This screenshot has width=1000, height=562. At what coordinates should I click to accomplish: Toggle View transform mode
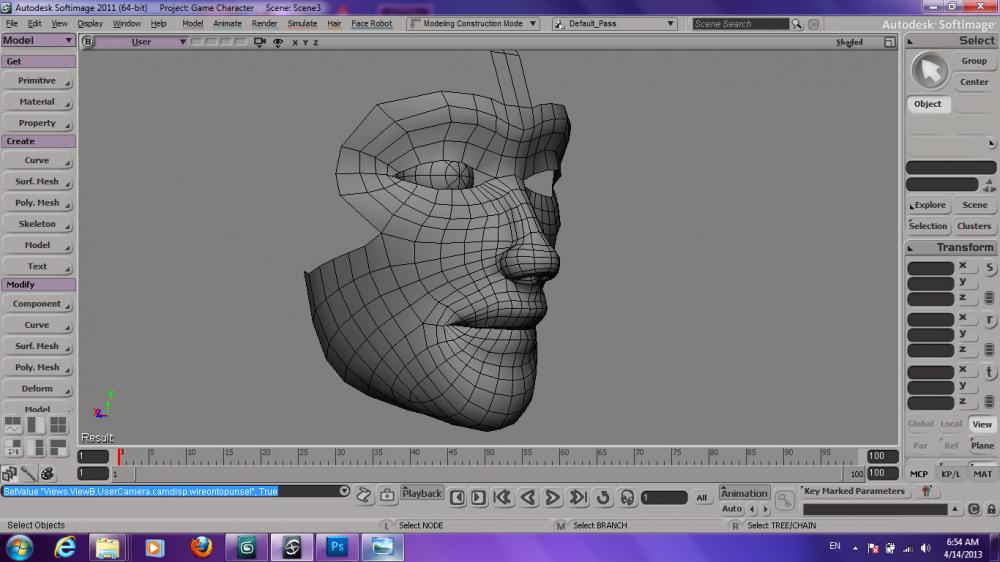pyautogui.click(x=982, y=424)
